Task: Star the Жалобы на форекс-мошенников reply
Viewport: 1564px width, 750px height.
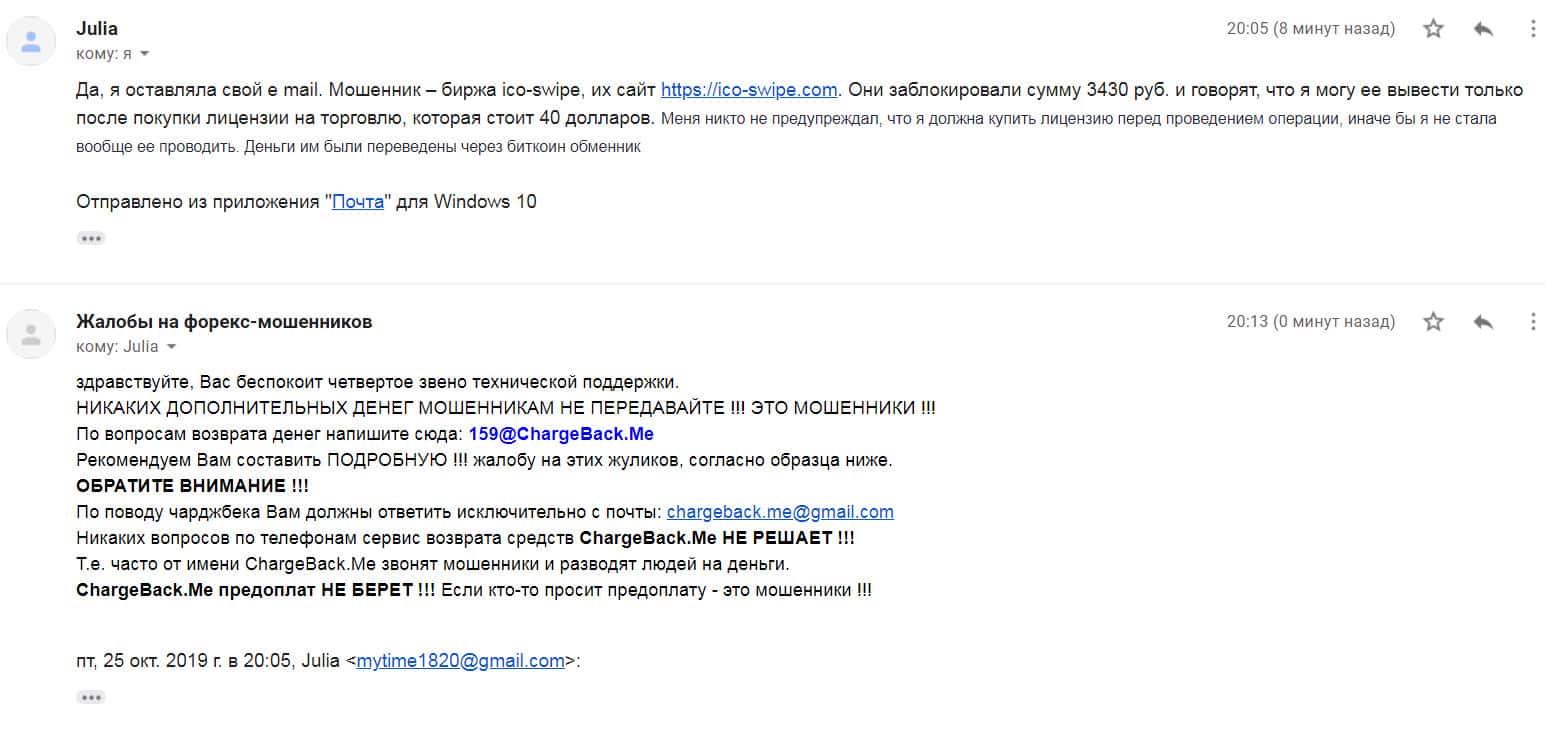Action: (1433, 322)
